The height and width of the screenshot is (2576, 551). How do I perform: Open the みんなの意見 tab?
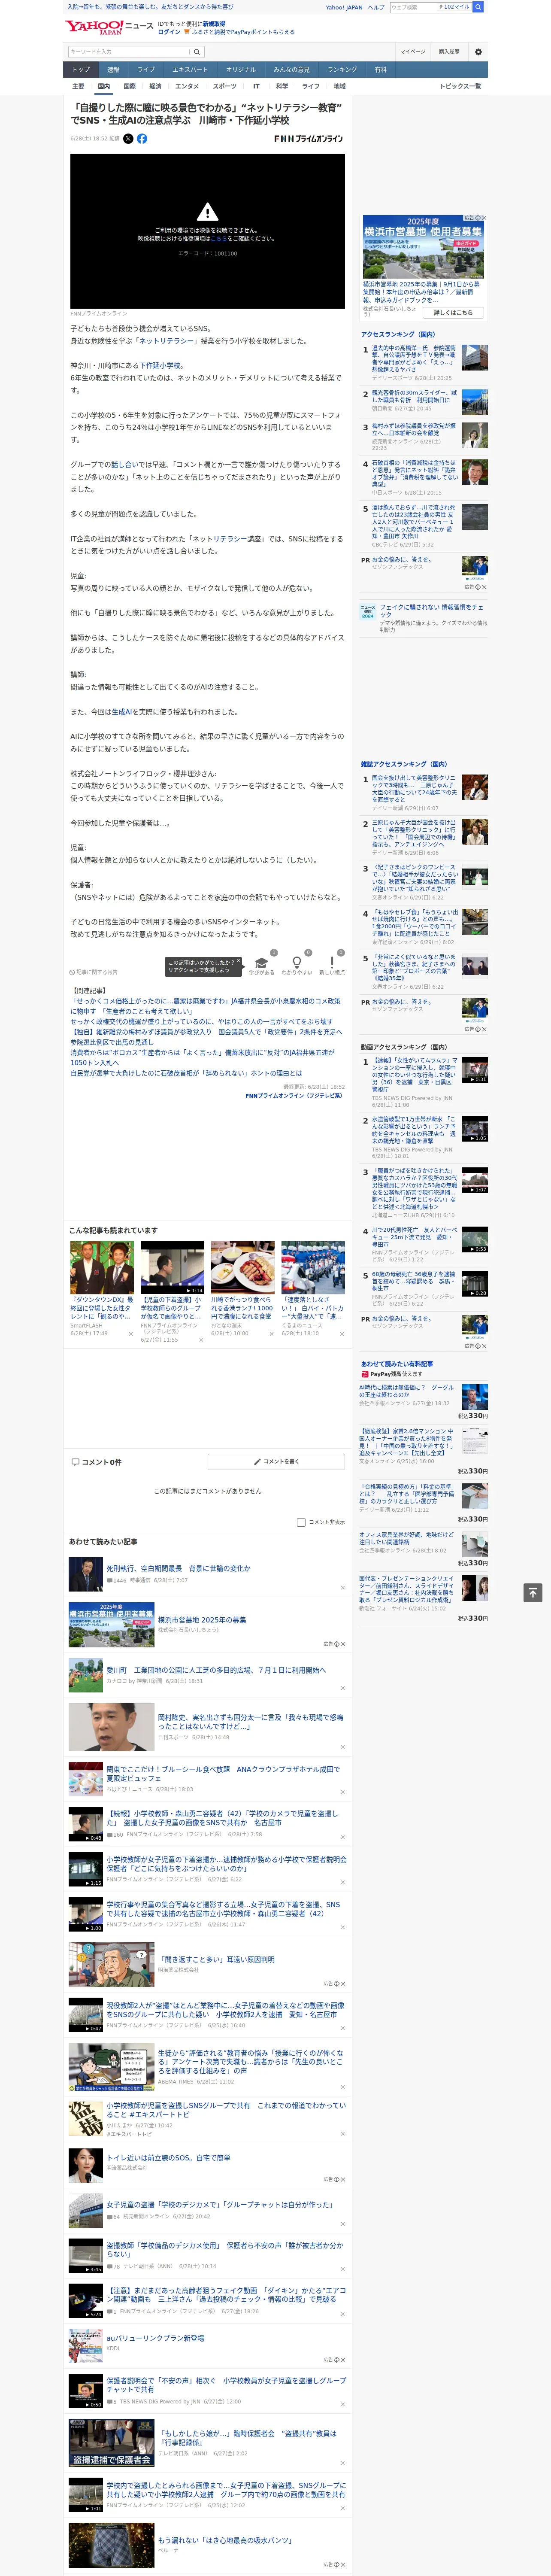(x=291, y=69)
